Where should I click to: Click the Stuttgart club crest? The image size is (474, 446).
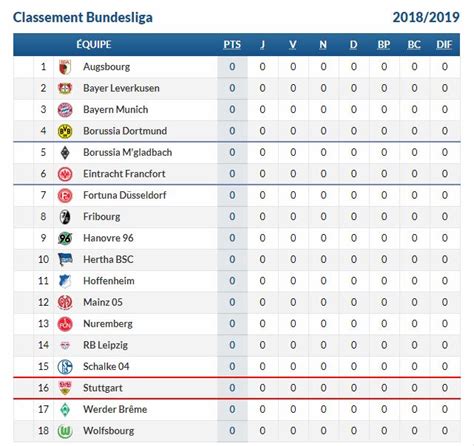click(65, 388)
